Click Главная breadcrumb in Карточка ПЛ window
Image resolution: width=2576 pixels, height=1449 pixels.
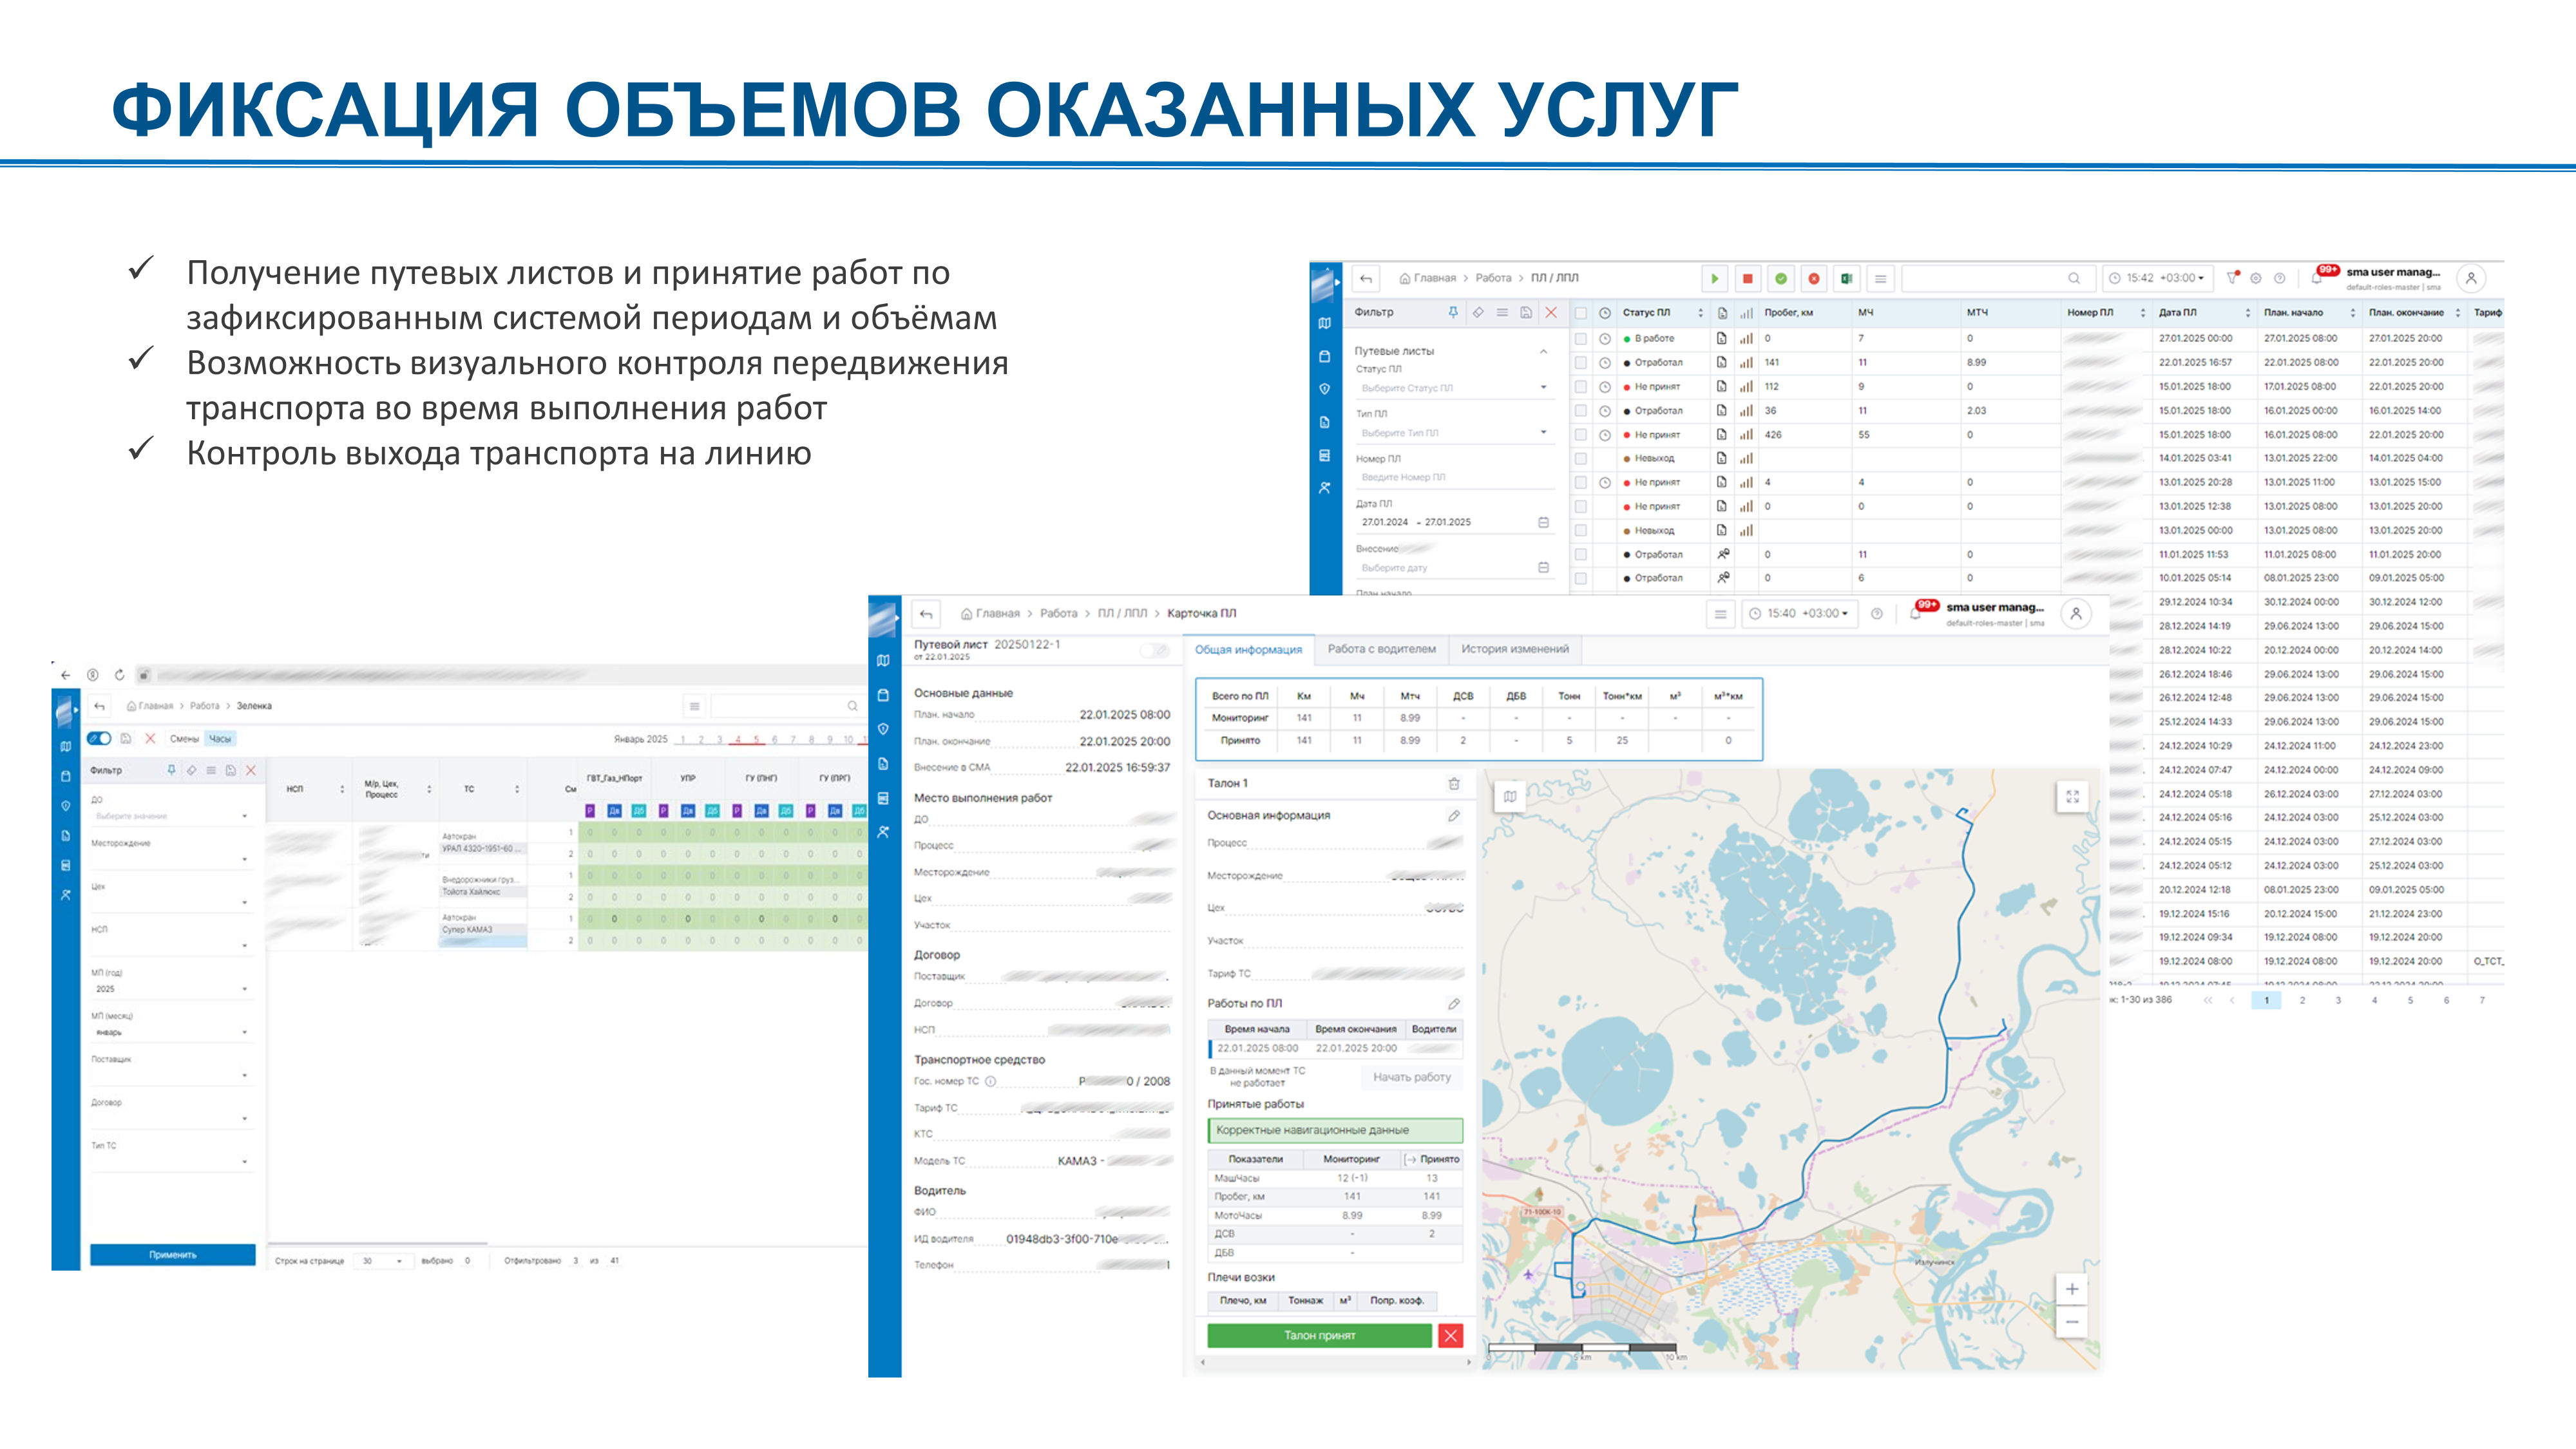click(990, 614)
